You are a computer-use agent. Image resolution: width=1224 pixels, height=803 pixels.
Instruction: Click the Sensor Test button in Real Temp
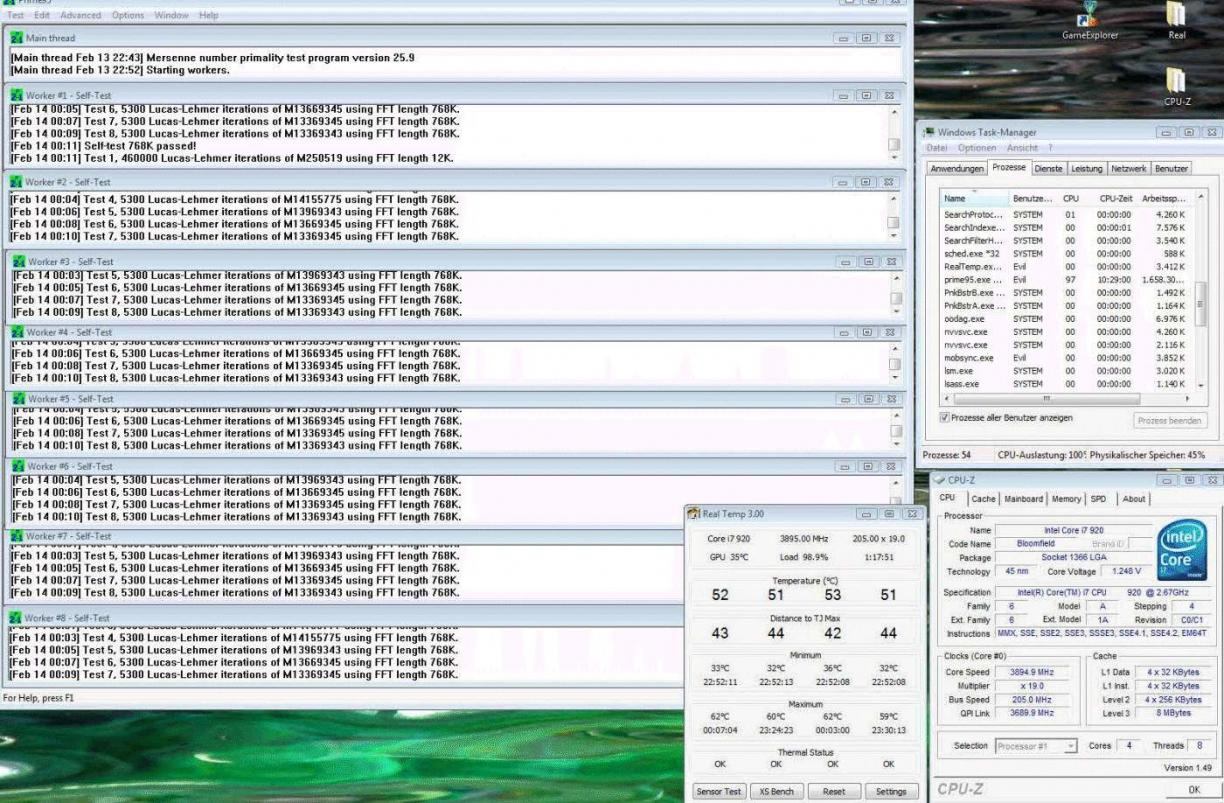coord(718,791)
